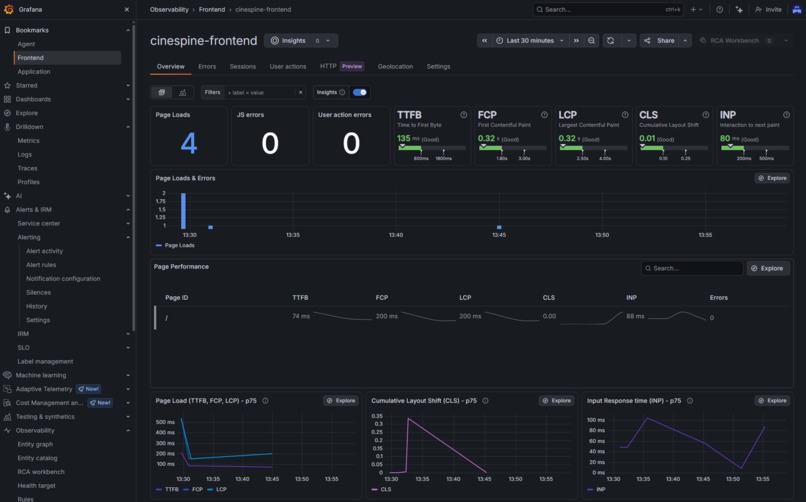Screen dimensions: 806x502
Task: Open the Share options dropdown arrow
Action: [685, 41]
